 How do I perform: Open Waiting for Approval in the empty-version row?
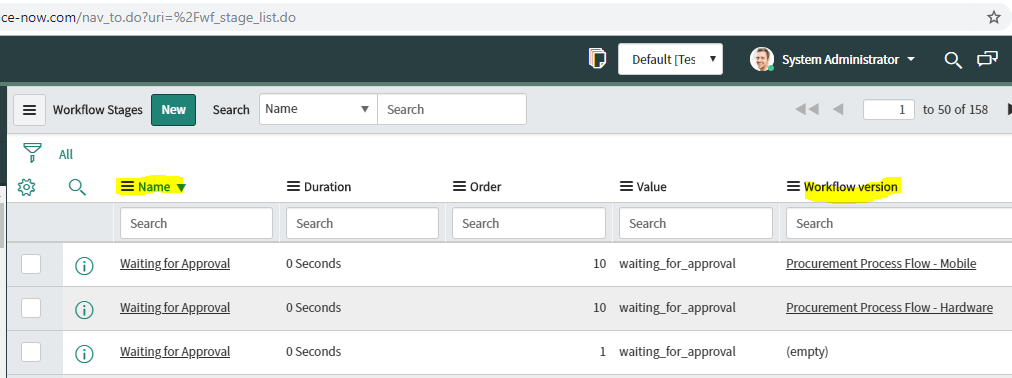click(x=175, y=352)
